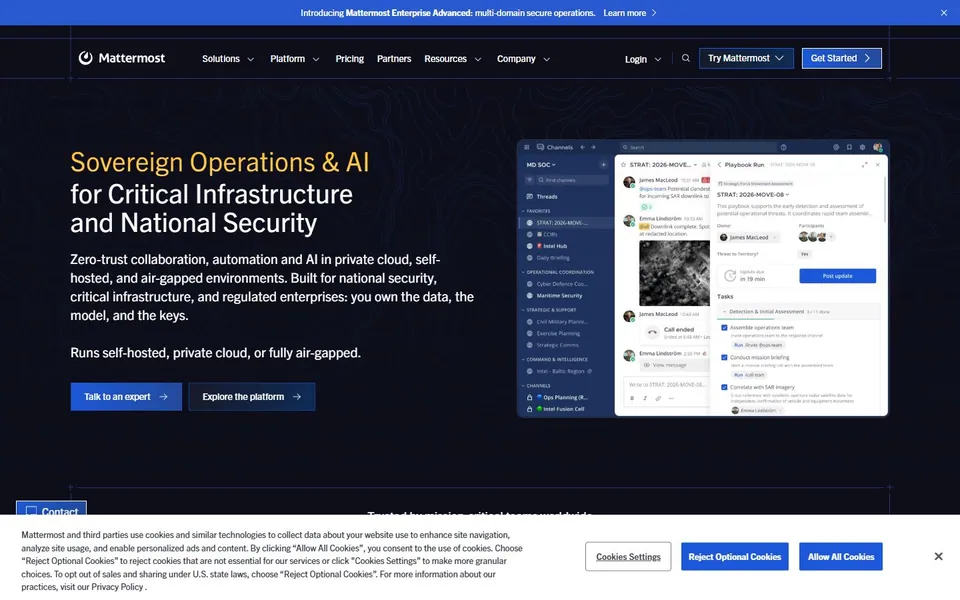Viewport: 960px width, 600px height.
Task: Click the bold icon in the message composer
Action: point(632,399)
